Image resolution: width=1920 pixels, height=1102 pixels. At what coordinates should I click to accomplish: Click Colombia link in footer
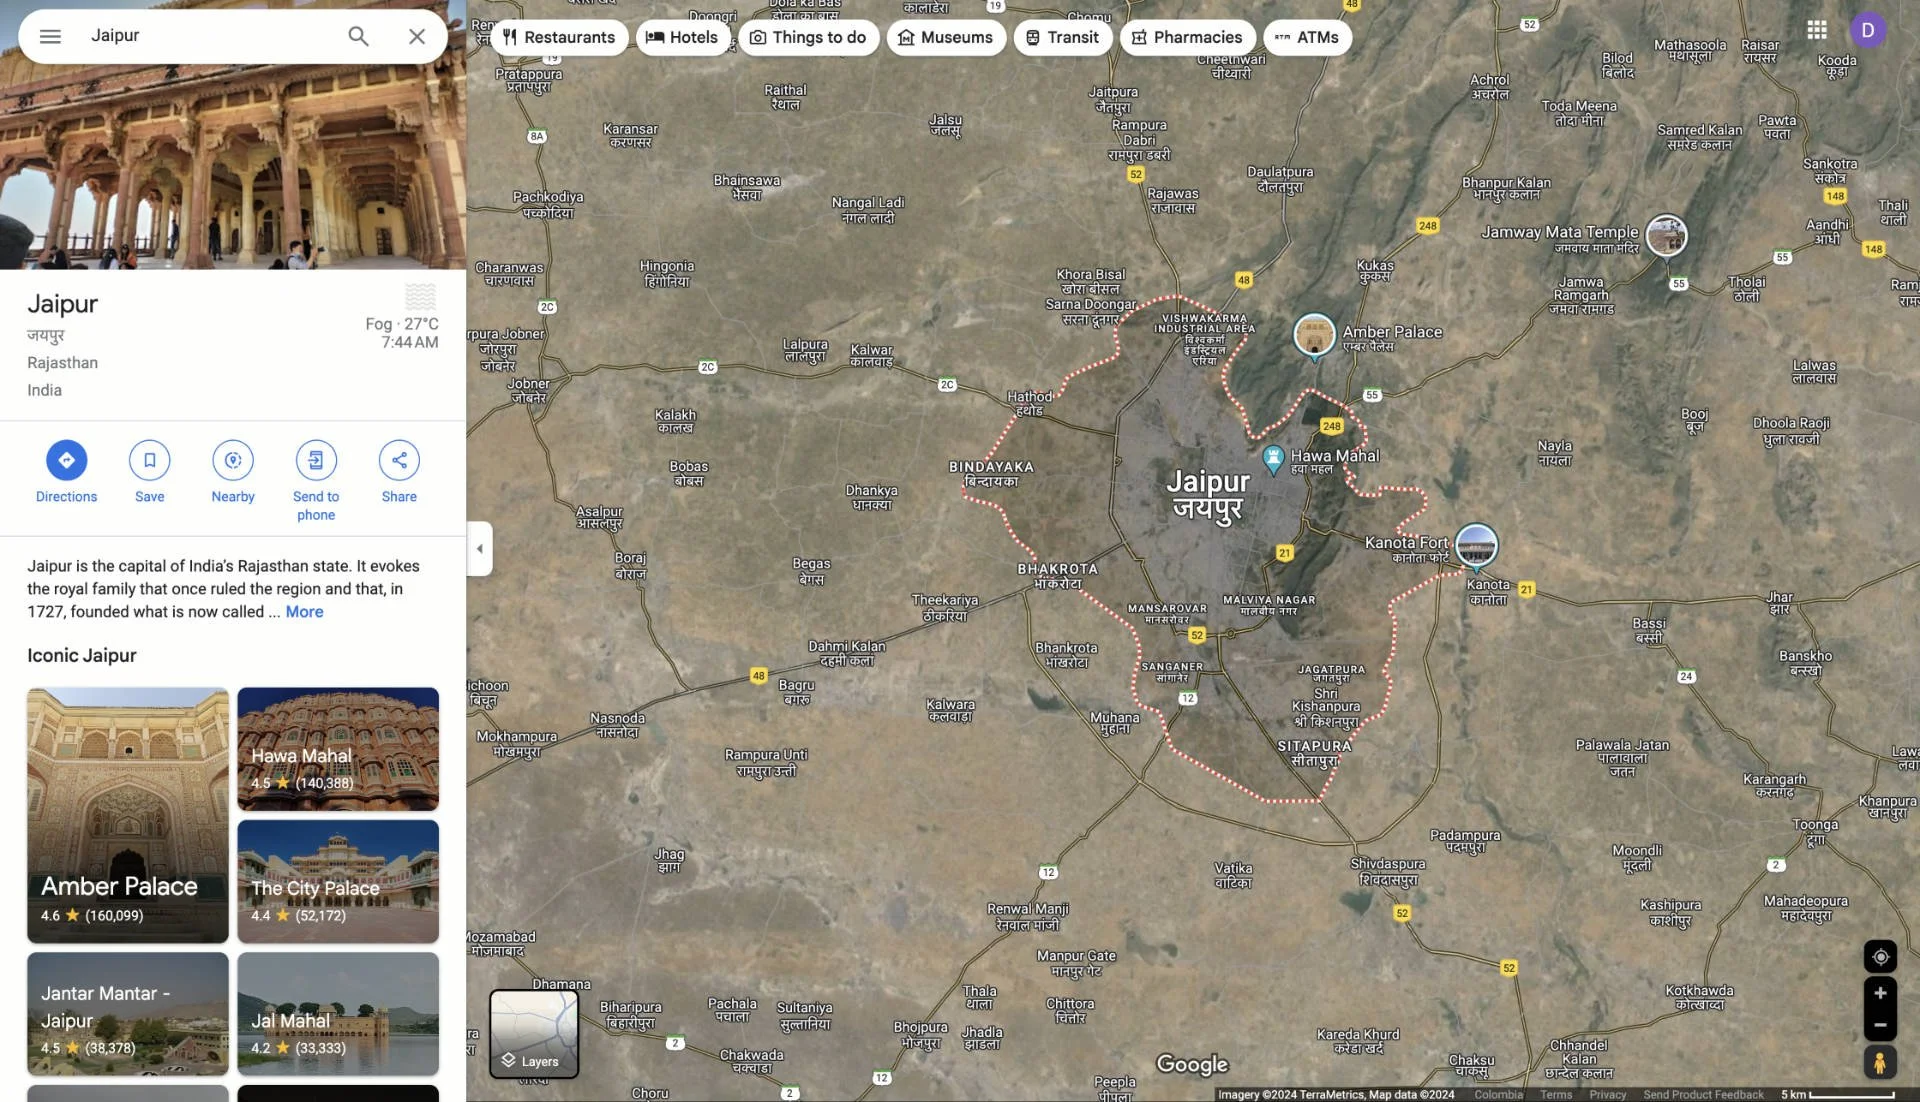[1498, 1094]
